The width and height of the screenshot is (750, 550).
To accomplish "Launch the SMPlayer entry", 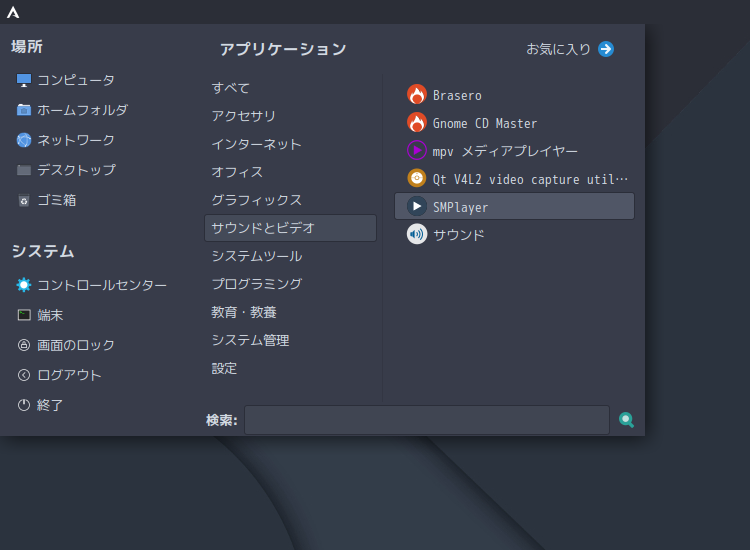I will 514,206.
